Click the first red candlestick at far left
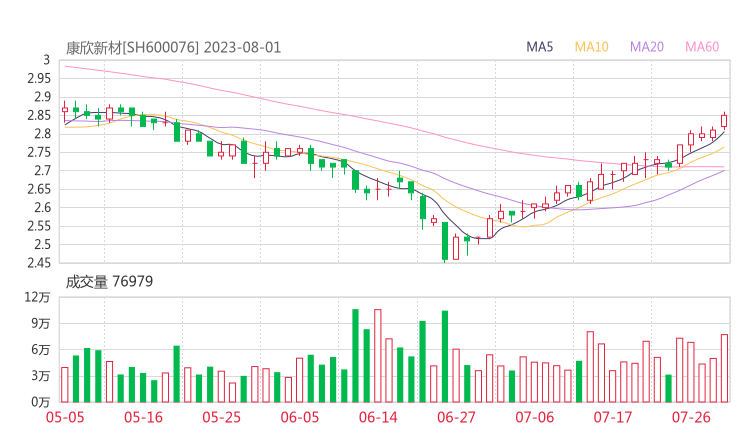This screenshot has height=440, width=740. coord(65,110)
